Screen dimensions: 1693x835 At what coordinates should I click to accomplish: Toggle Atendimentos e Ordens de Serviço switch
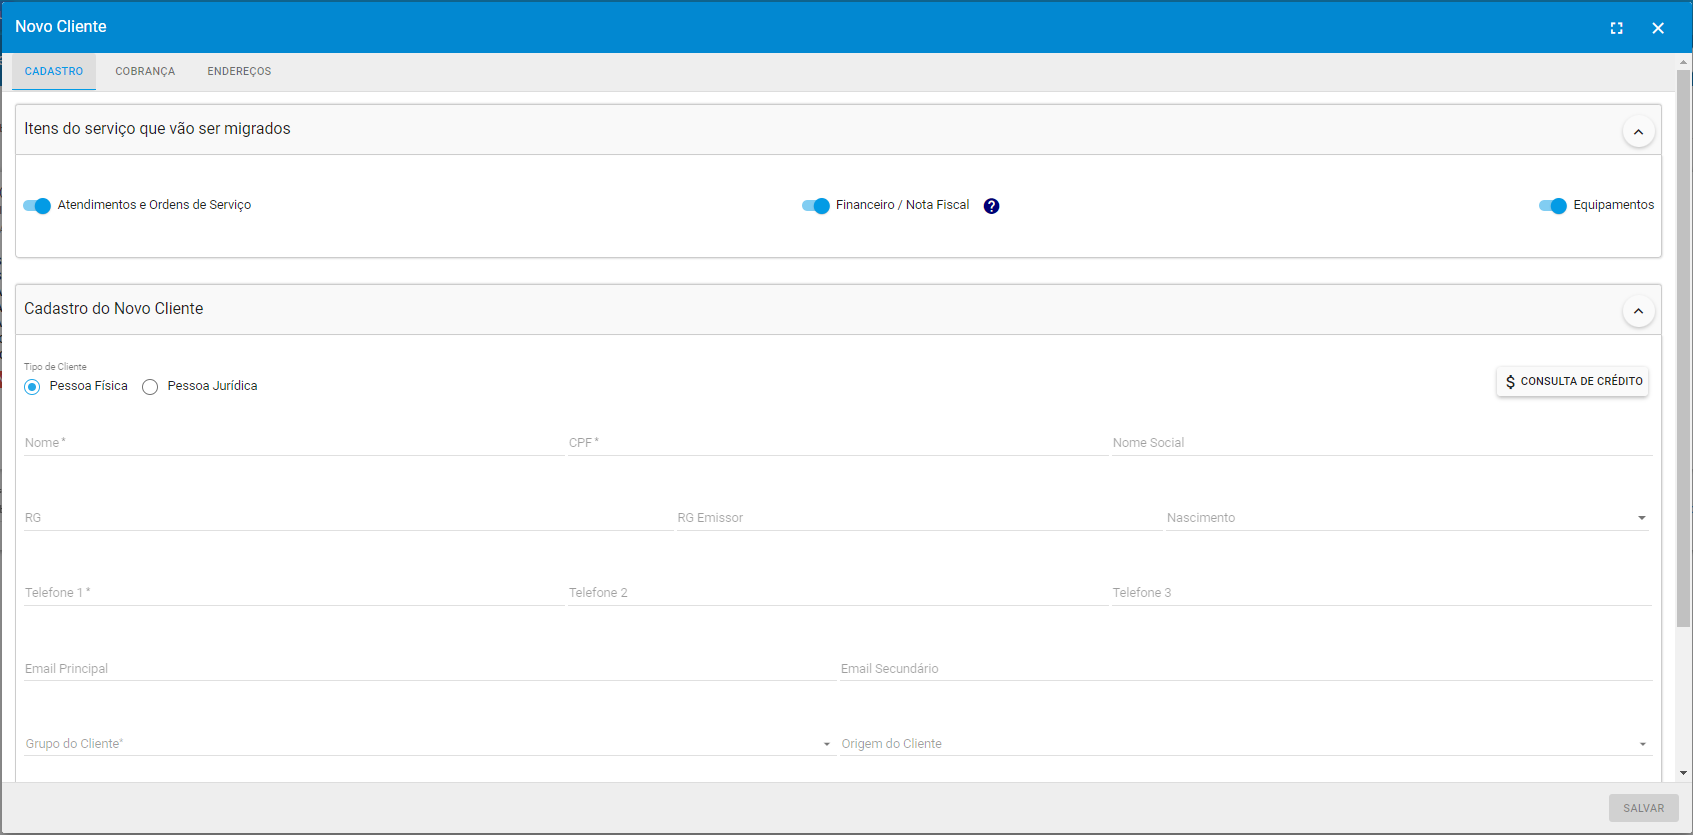tap(37, 206)
